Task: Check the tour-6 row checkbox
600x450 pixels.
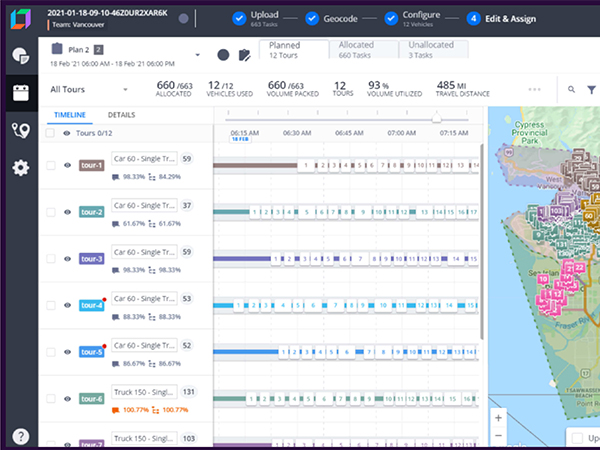Action: coord(51,399)
